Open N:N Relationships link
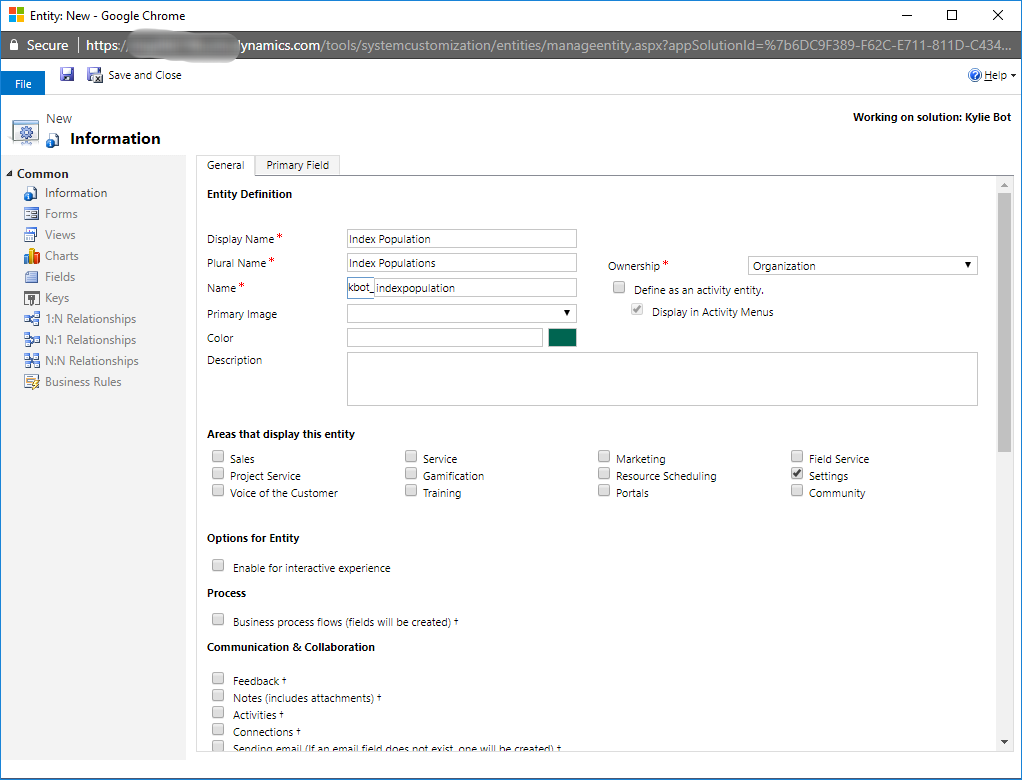Image resolution: width=1022 pixels, height=780 pixels. (92, 361)
